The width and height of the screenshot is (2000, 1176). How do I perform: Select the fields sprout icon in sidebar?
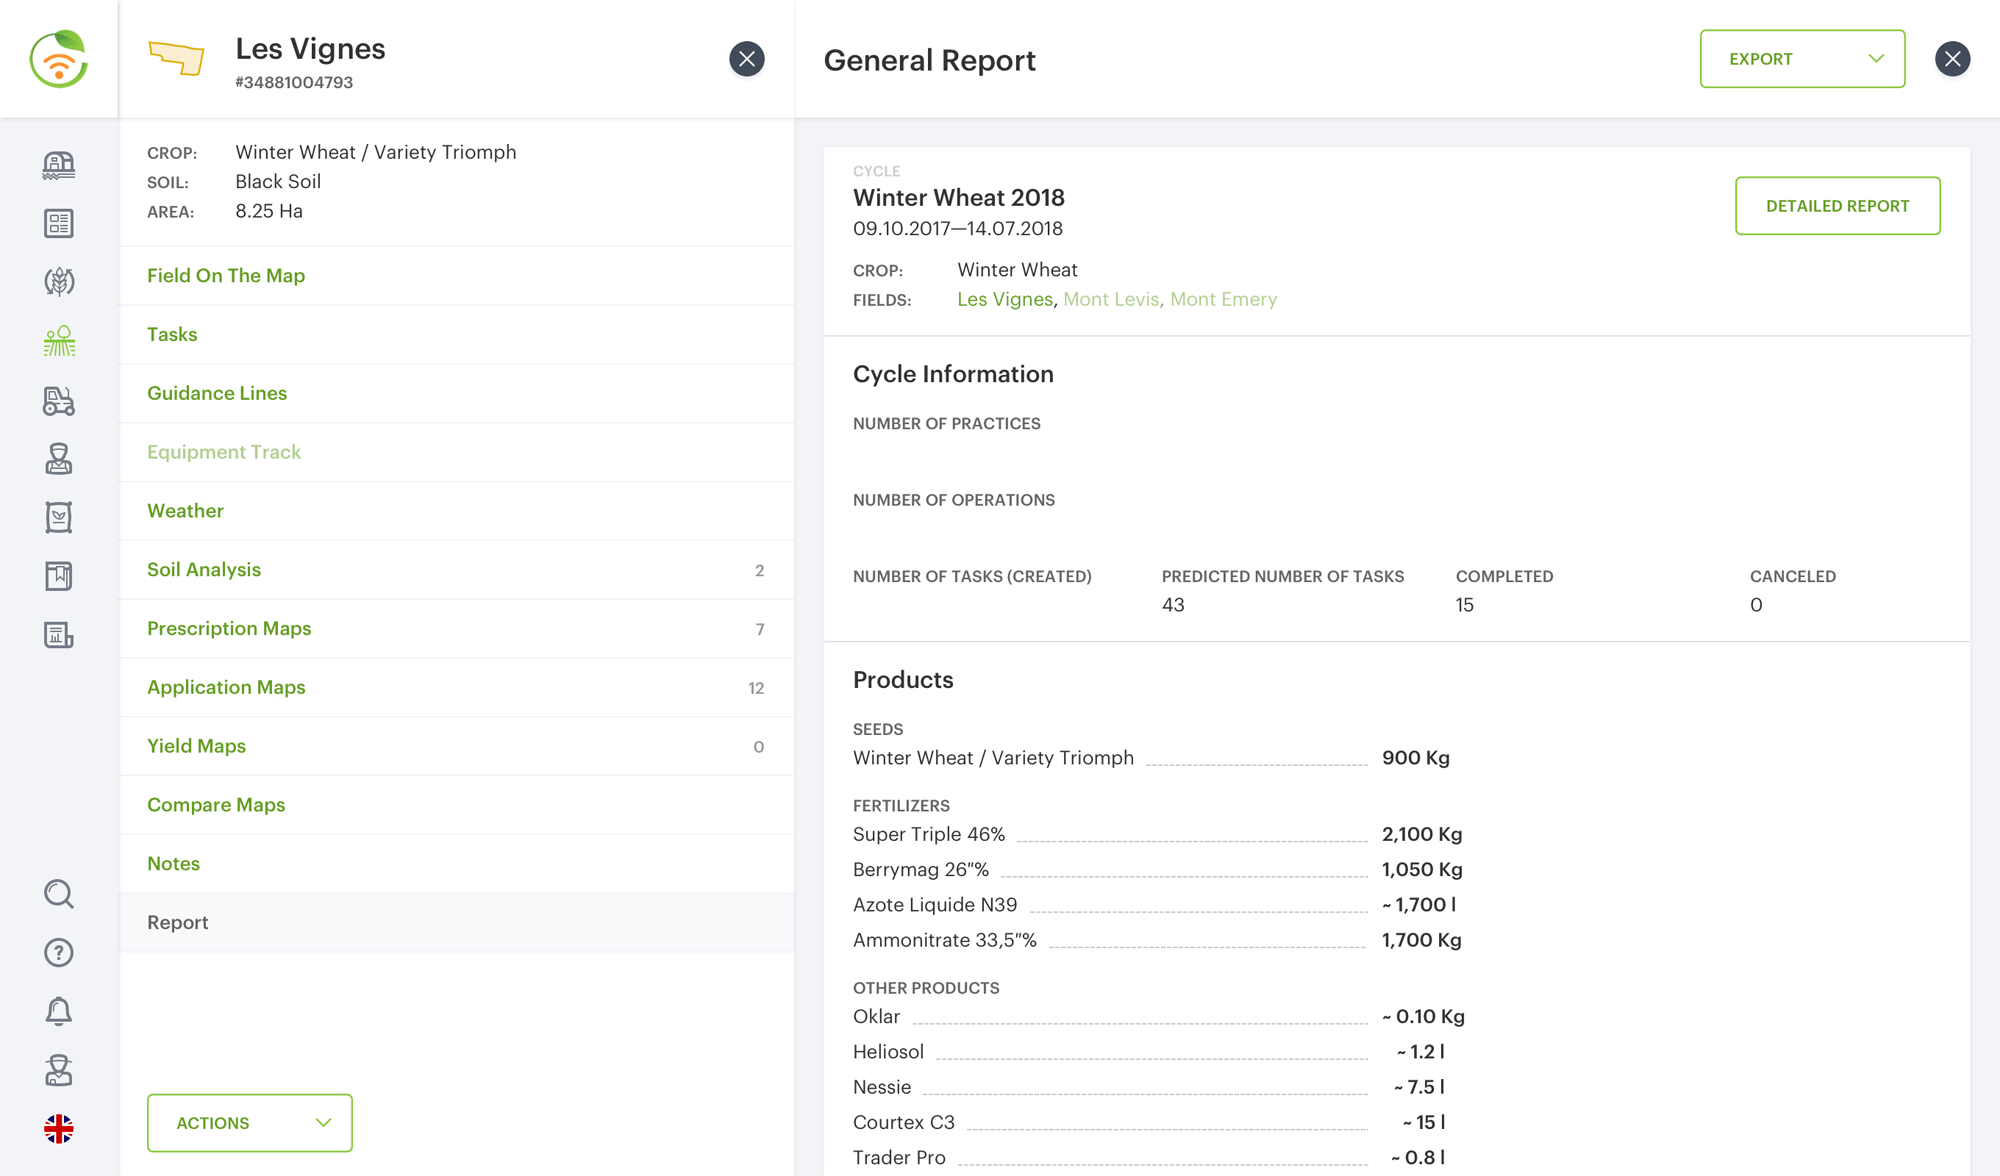(x=59, y=341)
